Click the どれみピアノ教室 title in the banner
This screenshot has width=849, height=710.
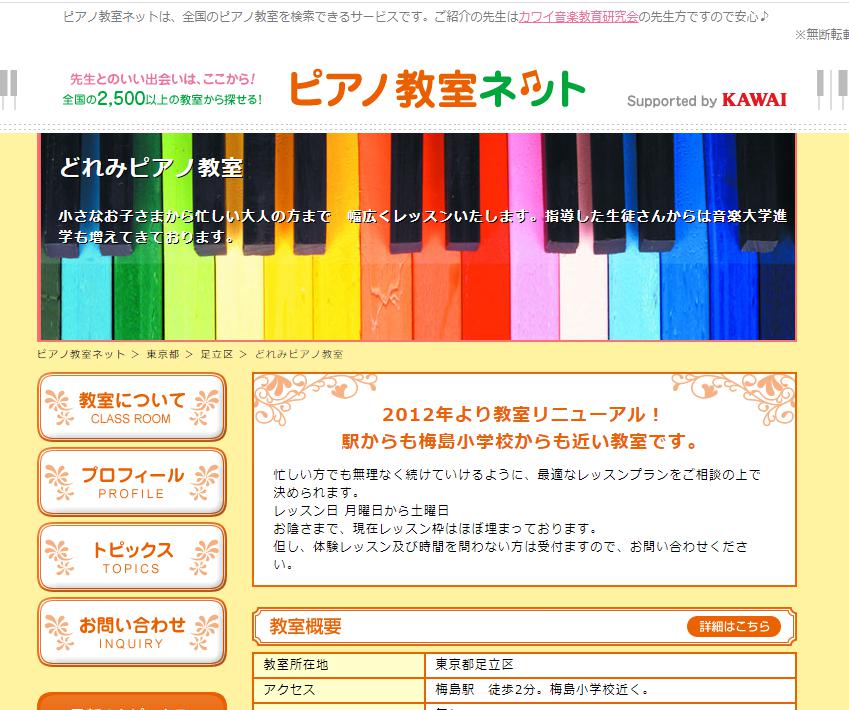pos(151,167)
